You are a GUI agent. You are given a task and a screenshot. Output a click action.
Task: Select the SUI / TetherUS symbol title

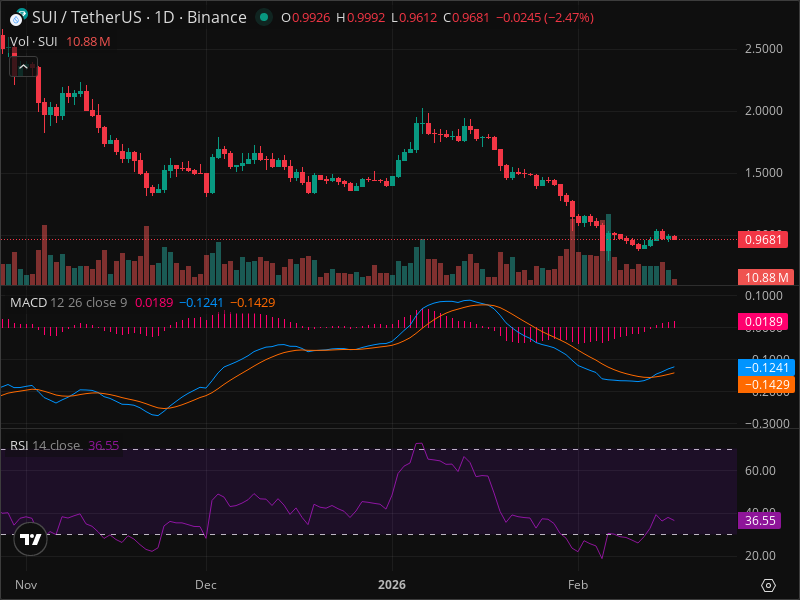pos(139,17)
